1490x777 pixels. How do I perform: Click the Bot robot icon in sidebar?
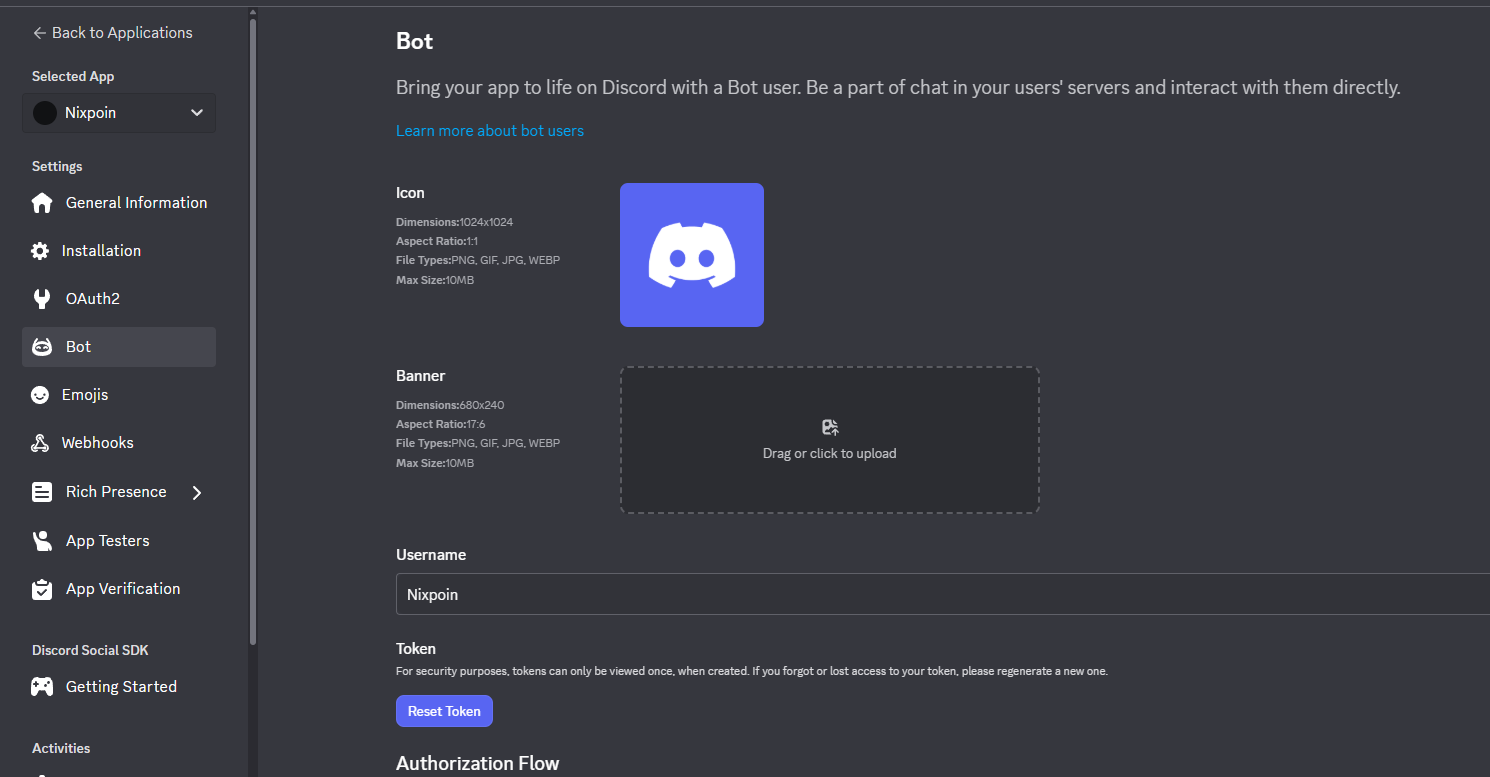pyautogui.click(x=42, y=347)
